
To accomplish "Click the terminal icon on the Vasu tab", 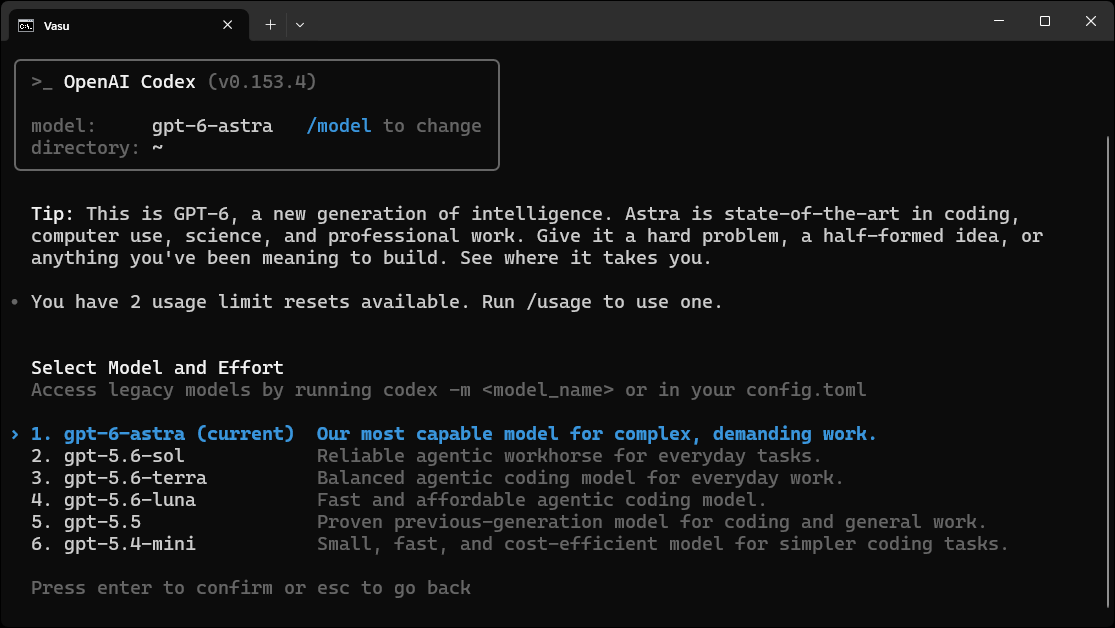I will [x=26, y=26].
